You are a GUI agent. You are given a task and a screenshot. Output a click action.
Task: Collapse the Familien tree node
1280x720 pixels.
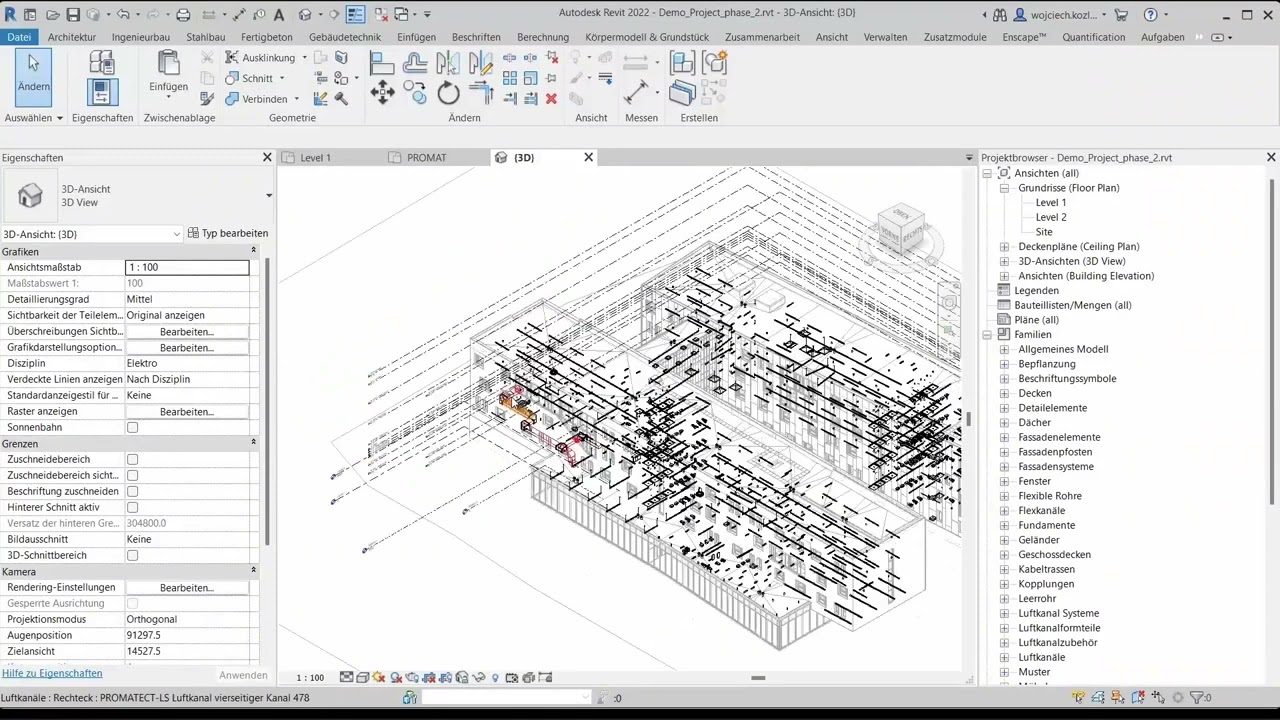(988, 334)
